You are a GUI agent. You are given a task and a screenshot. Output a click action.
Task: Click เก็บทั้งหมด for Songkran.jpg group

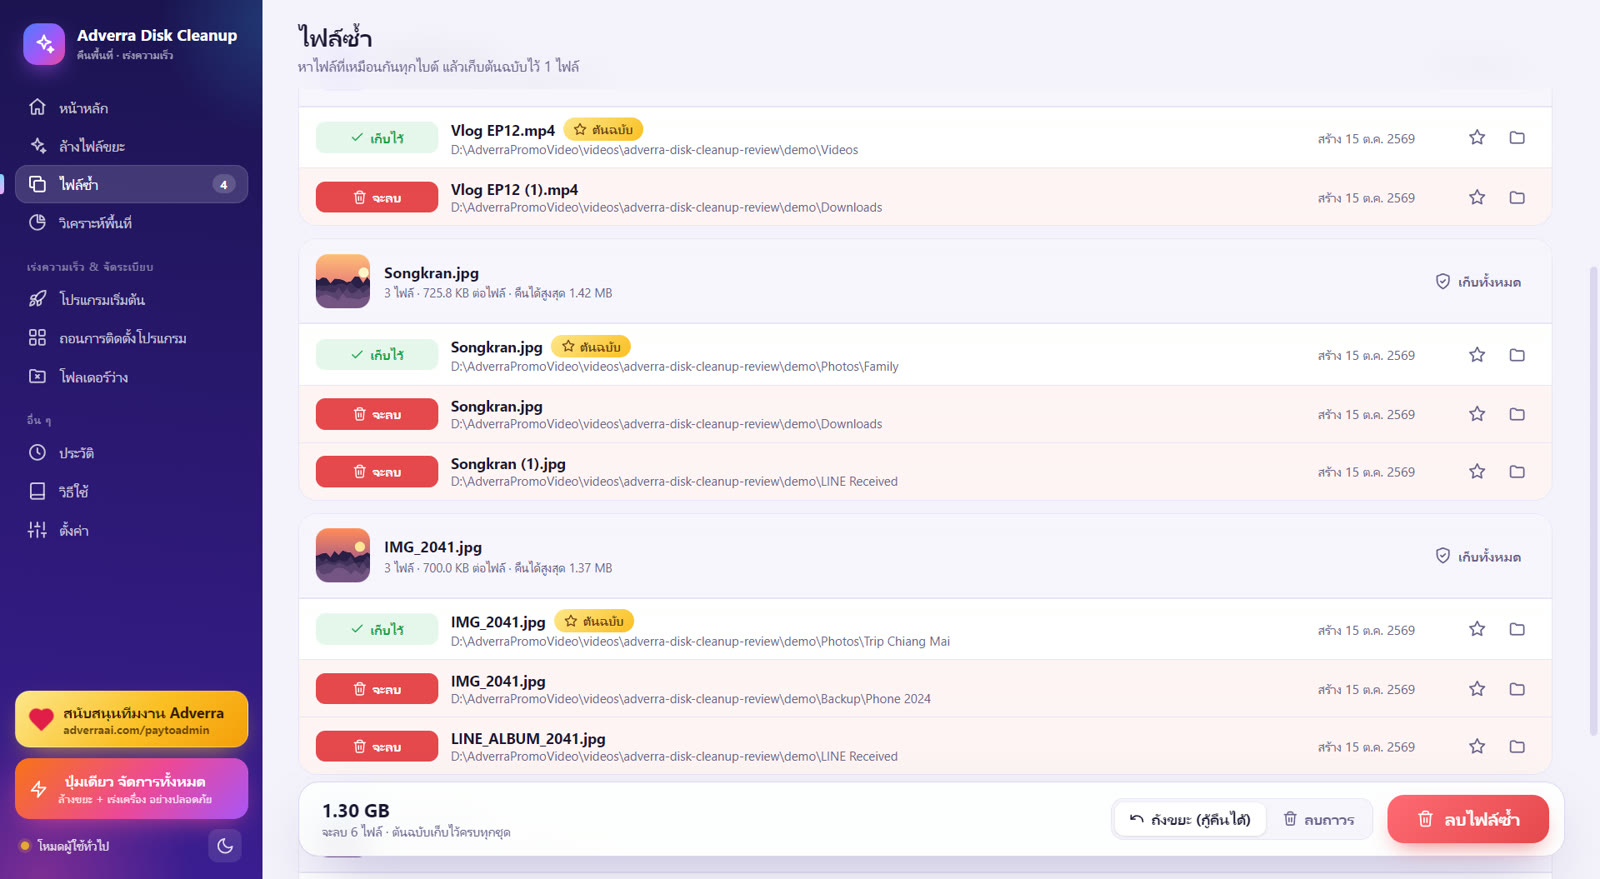click(1478, 282)
